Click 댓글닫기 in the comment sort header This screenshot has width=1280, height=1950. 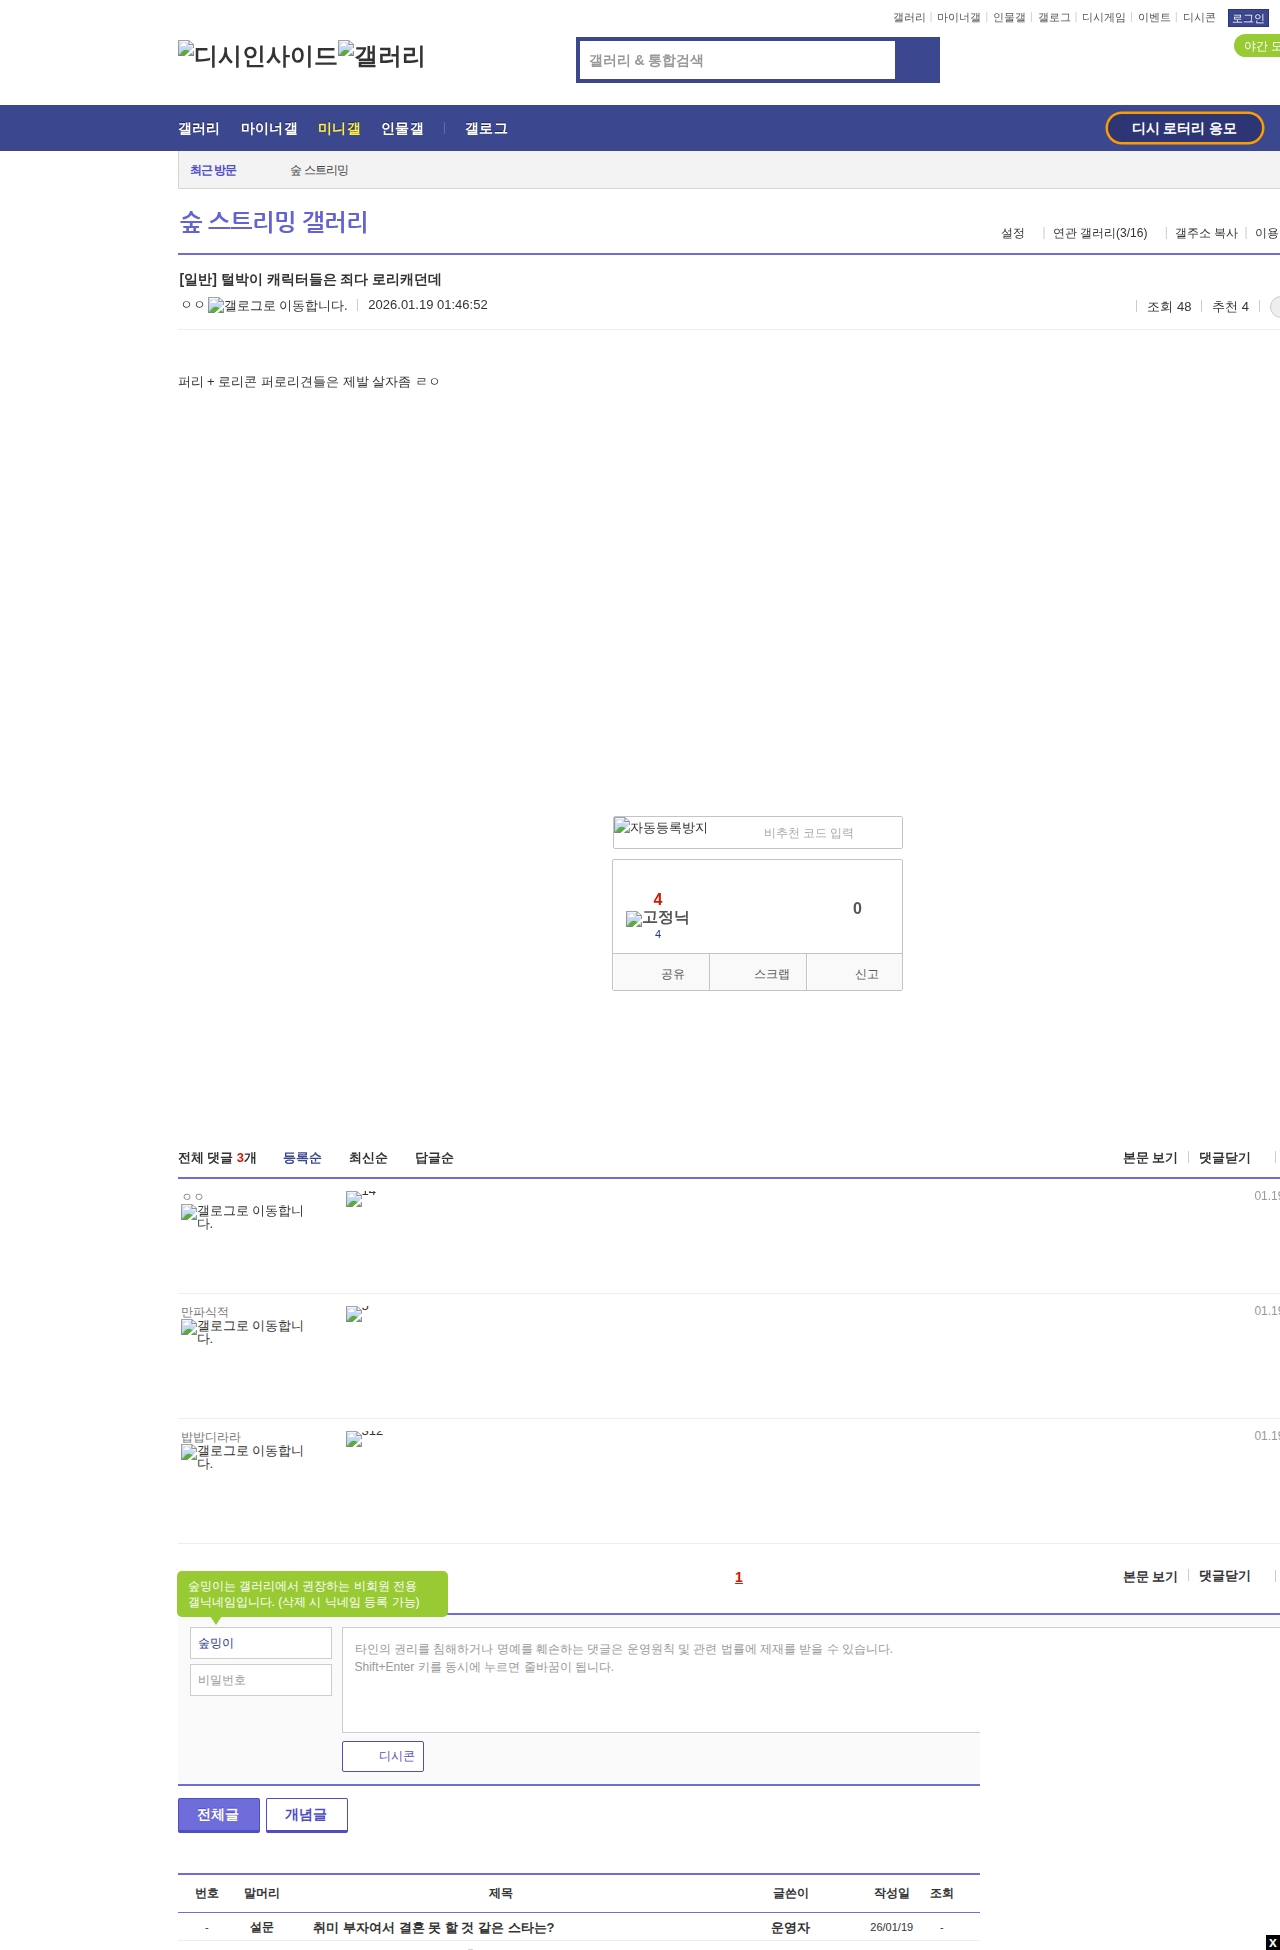[1225, 1158]
